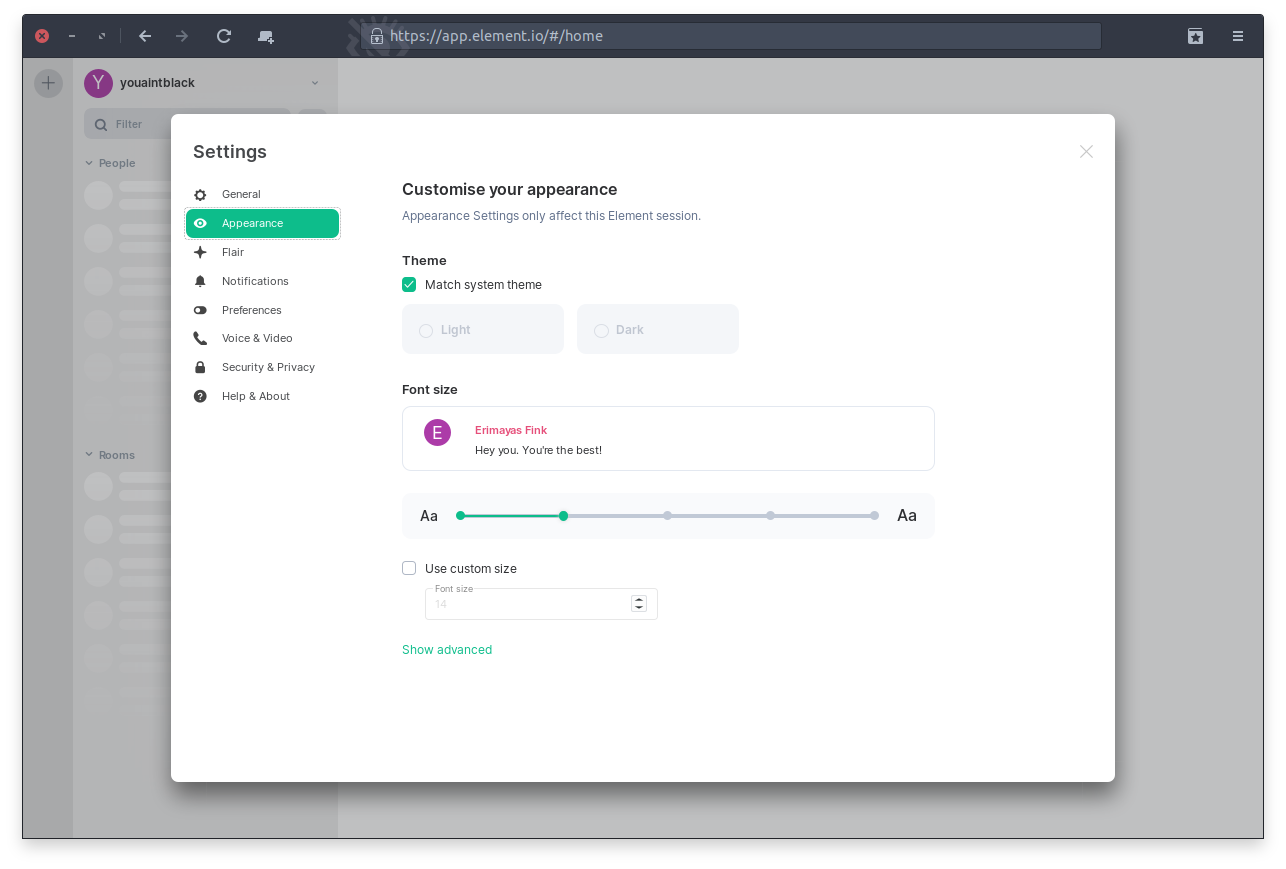1286x869 pixels.
Task: Click the lock icon in the address bar
Action: pos(377,36)
